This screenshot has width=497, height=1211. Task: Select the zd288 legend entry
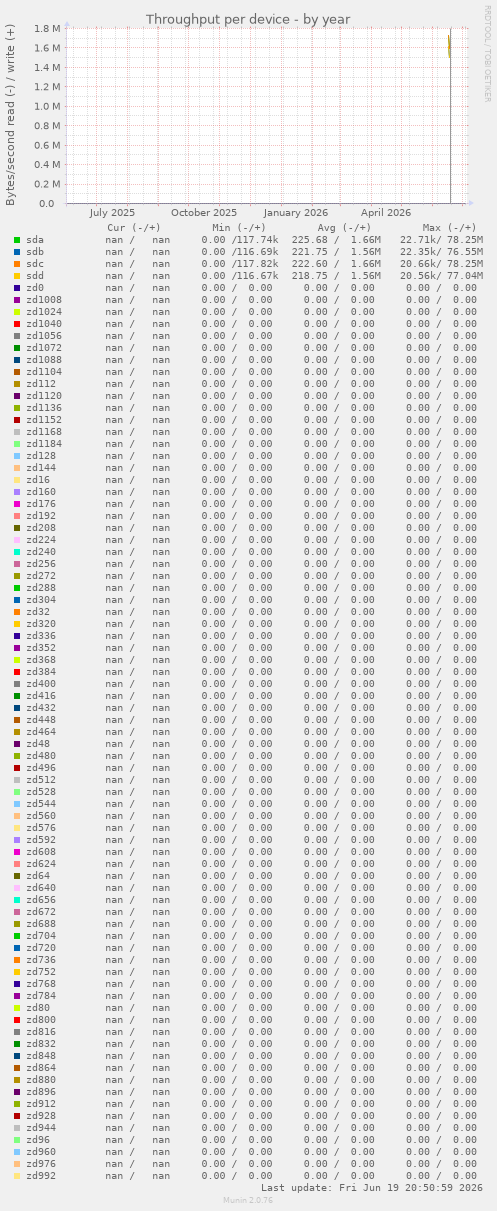point(41,588)
